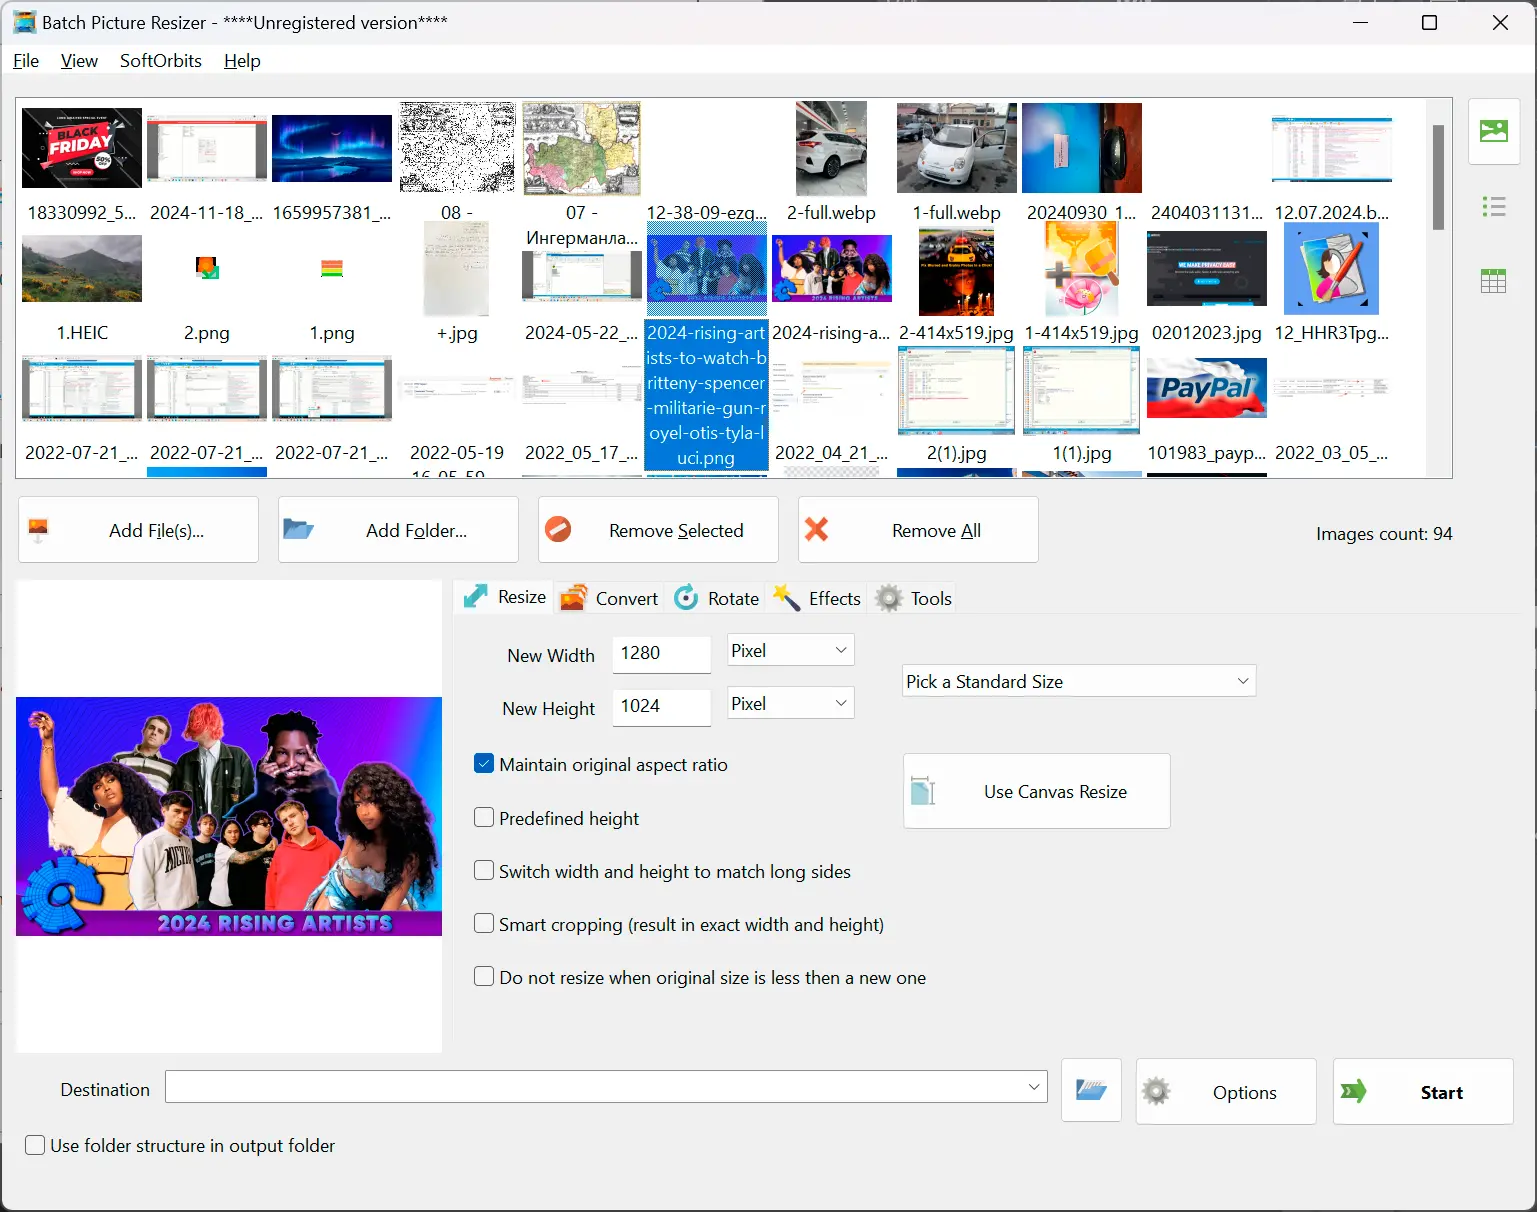Switch to list view mode in right sidebar
The image size is (1537, 1212).
click(x=1493, y=206)
